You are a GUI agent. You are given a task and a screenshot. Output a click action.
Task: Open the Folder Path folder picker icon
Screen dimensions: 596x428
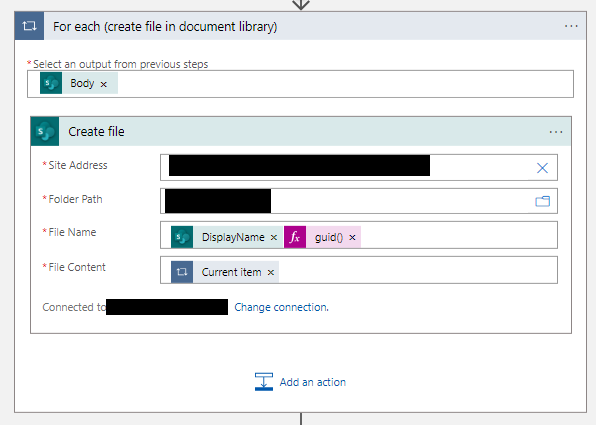coord(542,201)
